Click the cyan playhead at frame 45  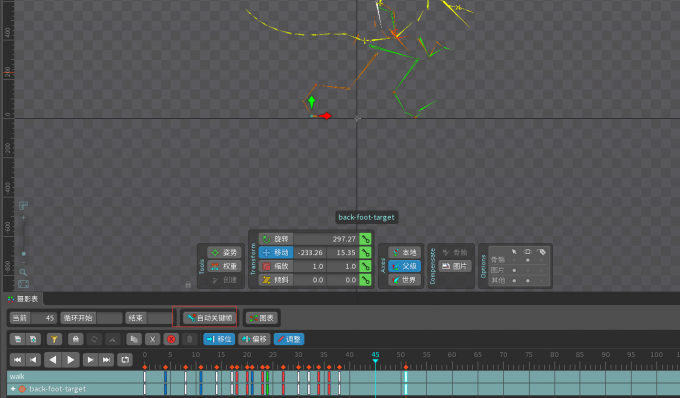pyautogui.click(x=375, y=360)
